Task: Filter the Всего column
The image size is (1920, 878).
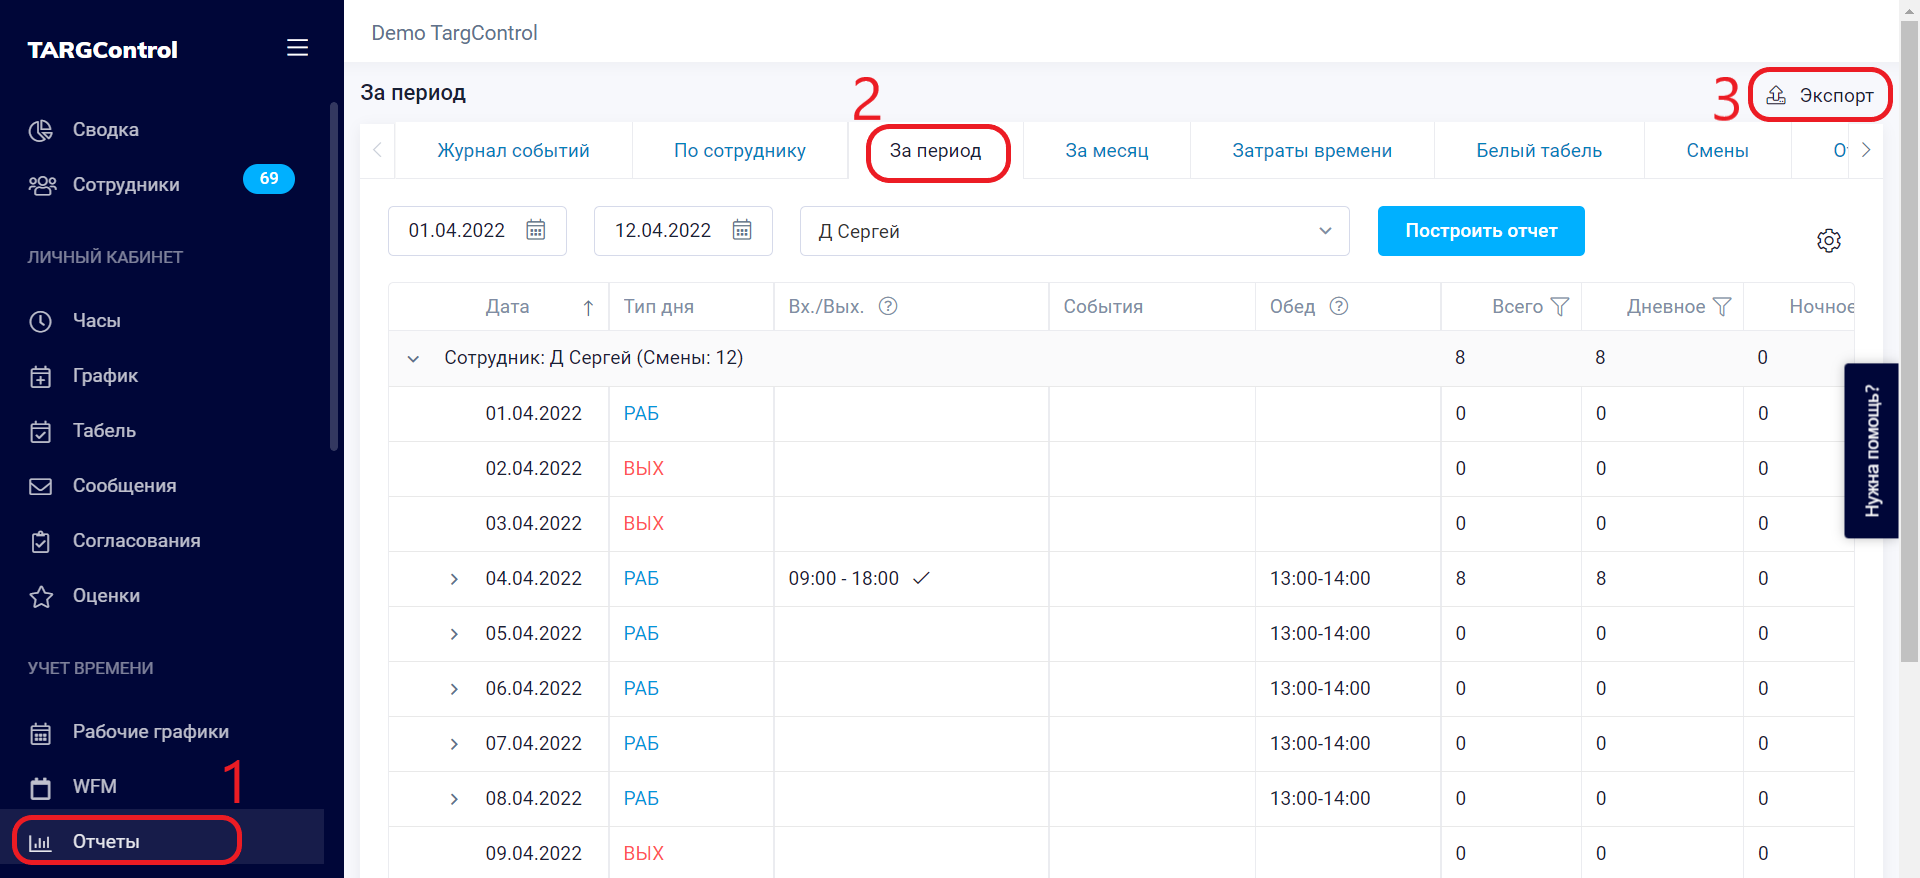Action: [x=1560, y=307]
